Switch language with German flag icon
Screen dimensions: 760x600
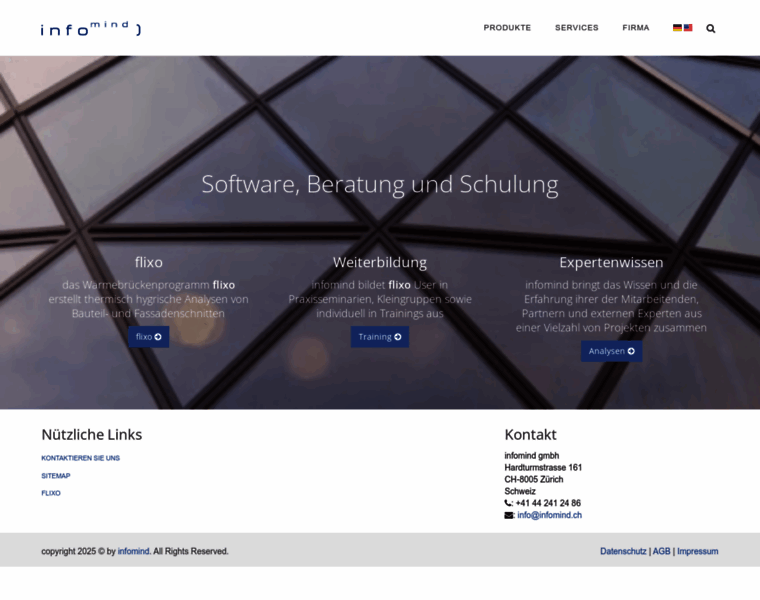tap(677, 28)
